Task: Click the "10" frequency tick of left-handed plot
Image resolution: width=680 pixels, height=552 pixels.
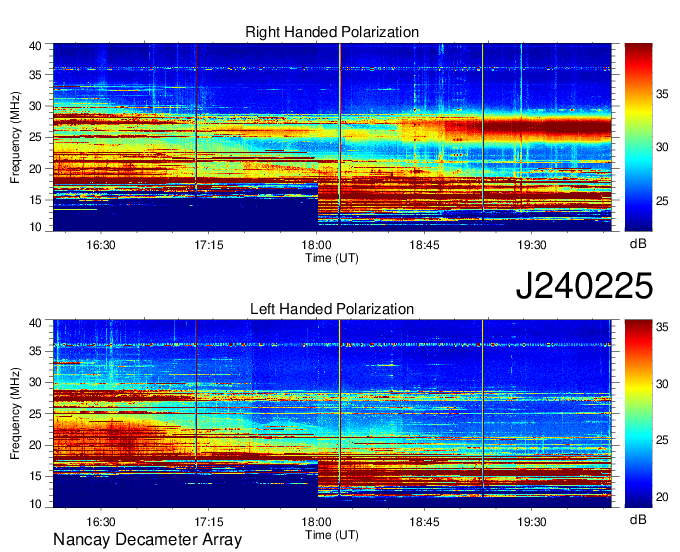Action: (x=36, y=504)
